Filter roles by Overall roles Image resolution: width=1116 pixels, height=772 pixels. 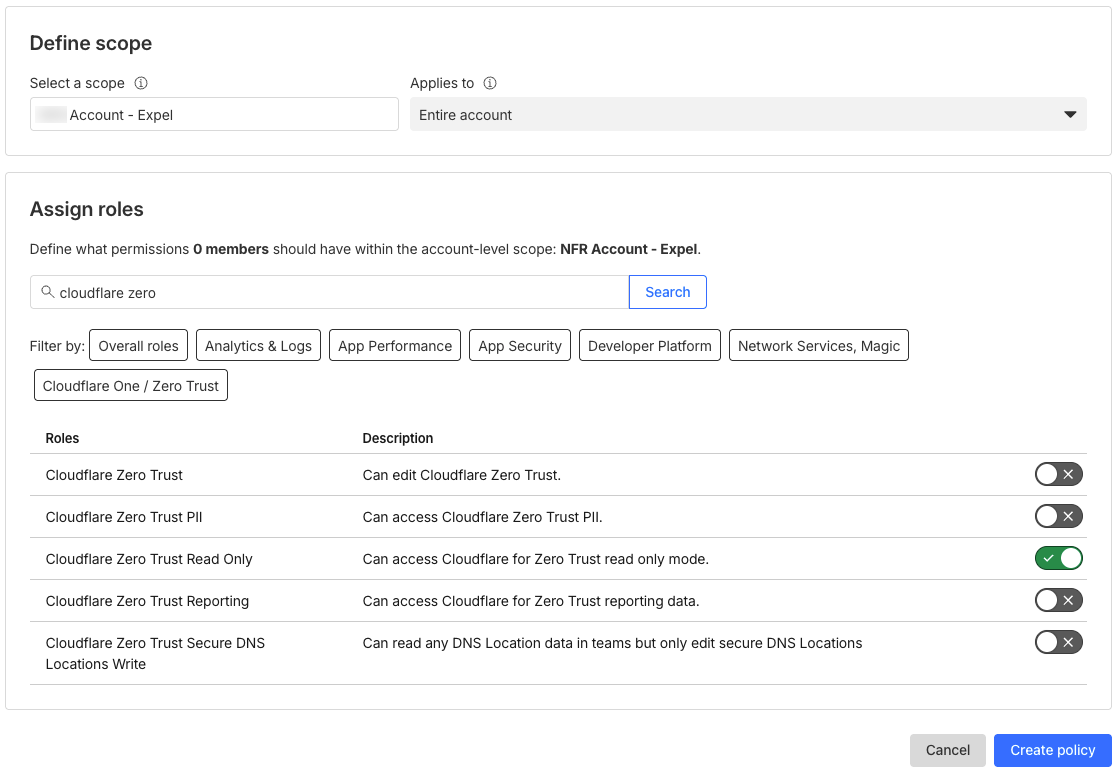[138, 346]
